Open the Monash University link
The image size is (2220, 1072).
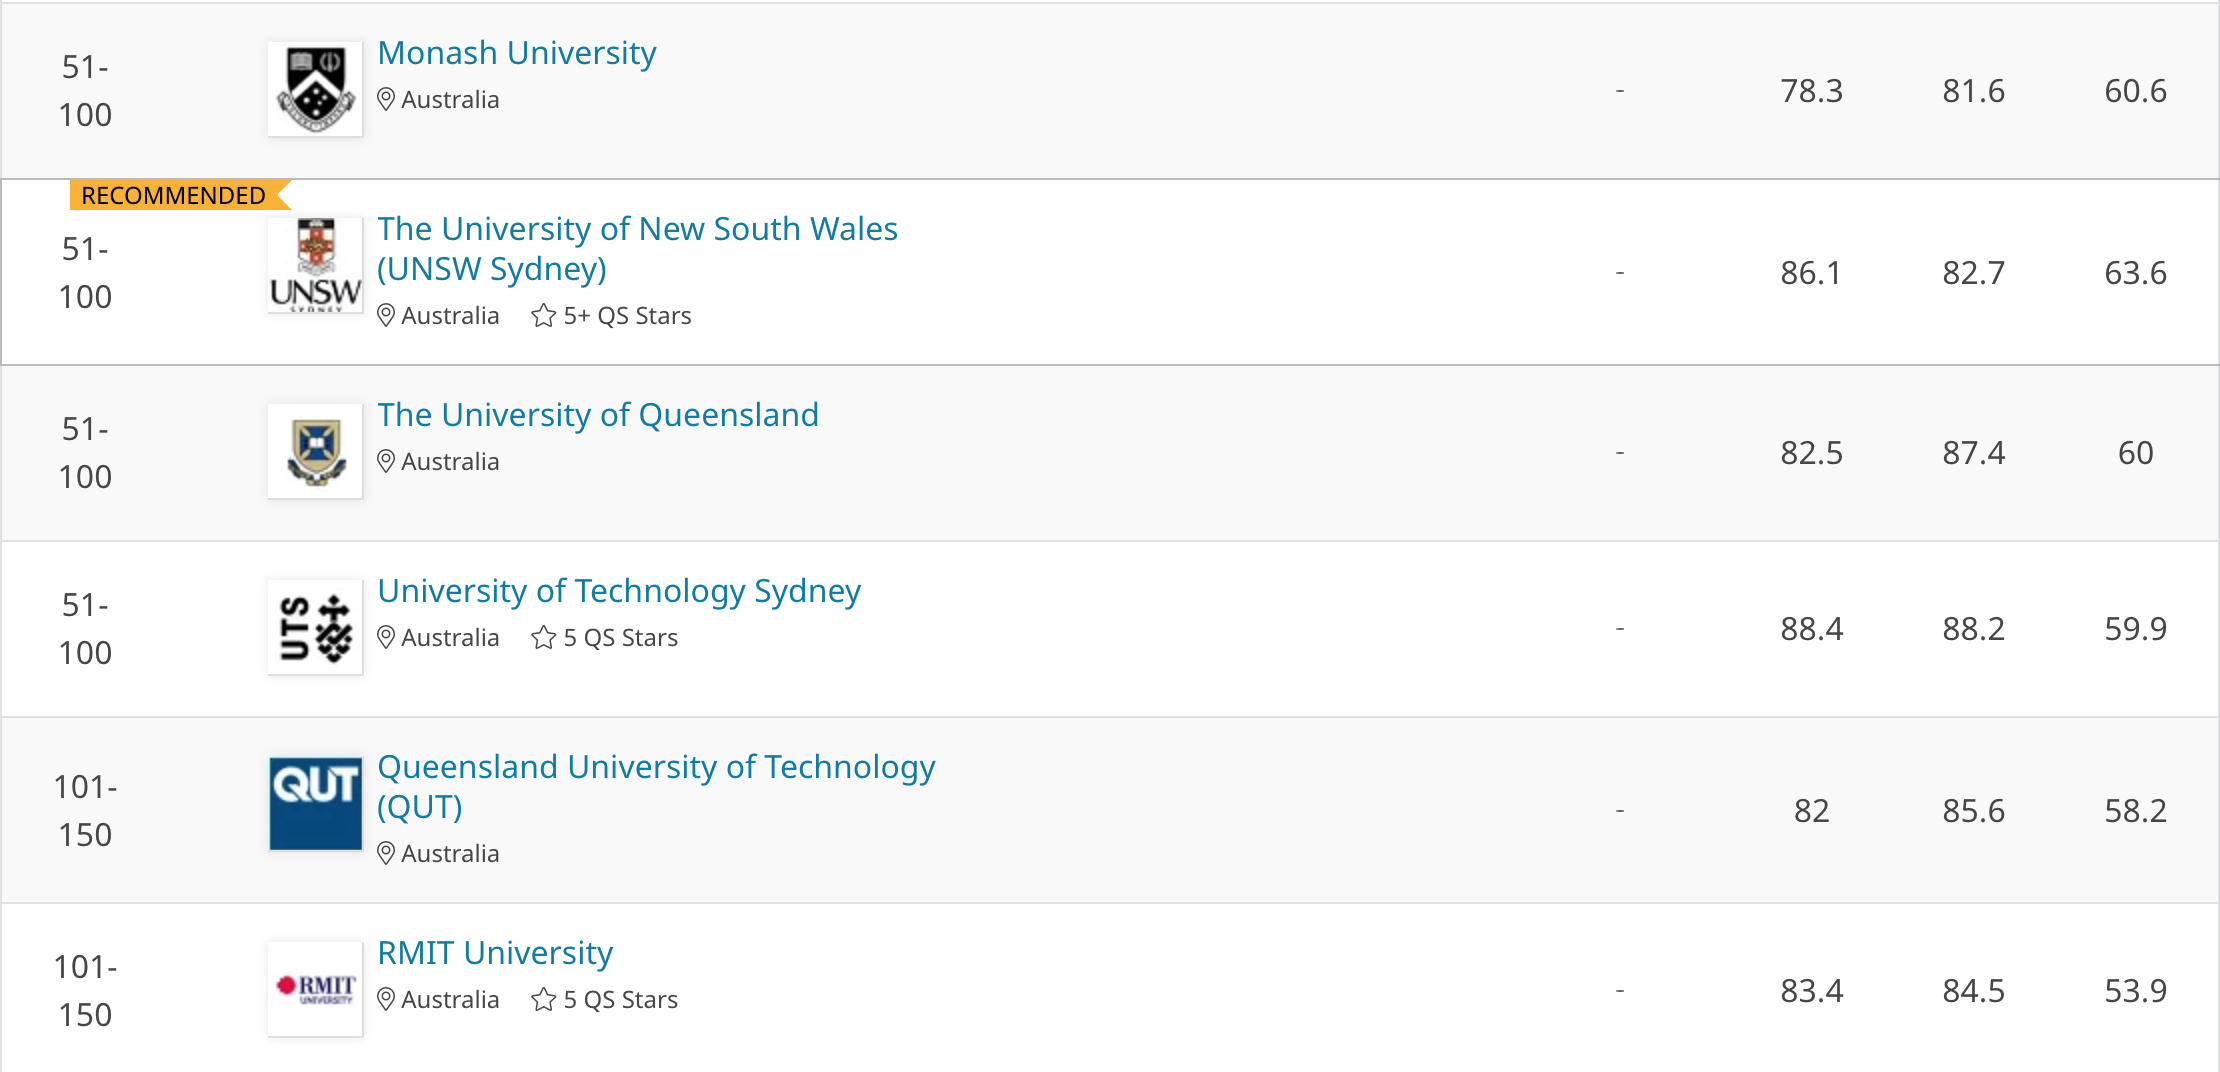coord(517,53)
